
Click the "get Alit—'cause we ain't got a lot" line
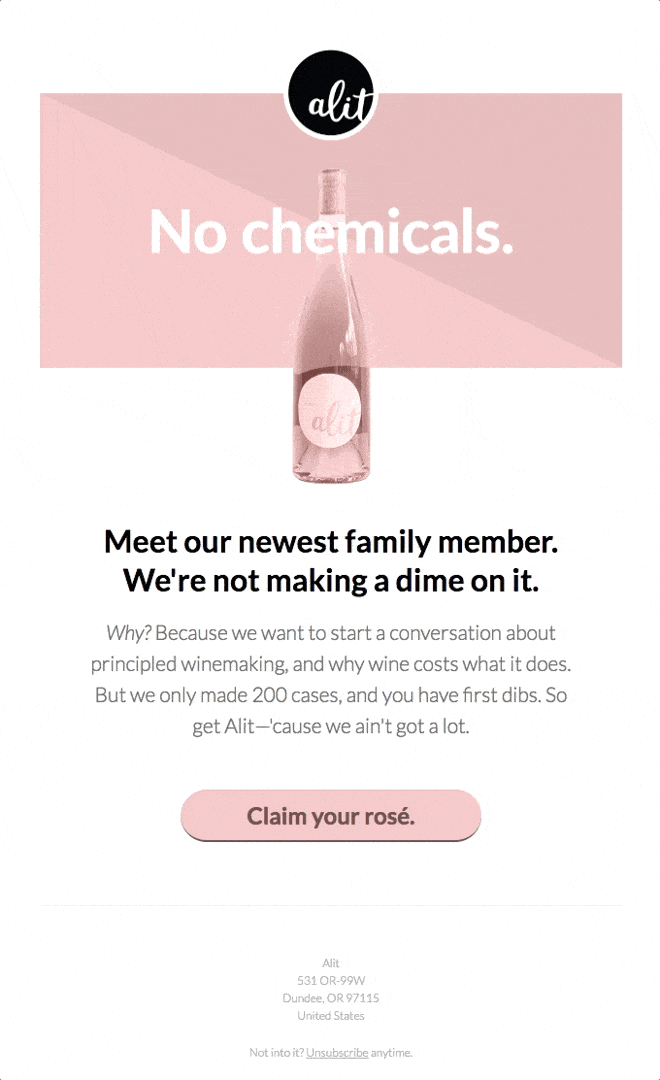click(x=330, y=726)
